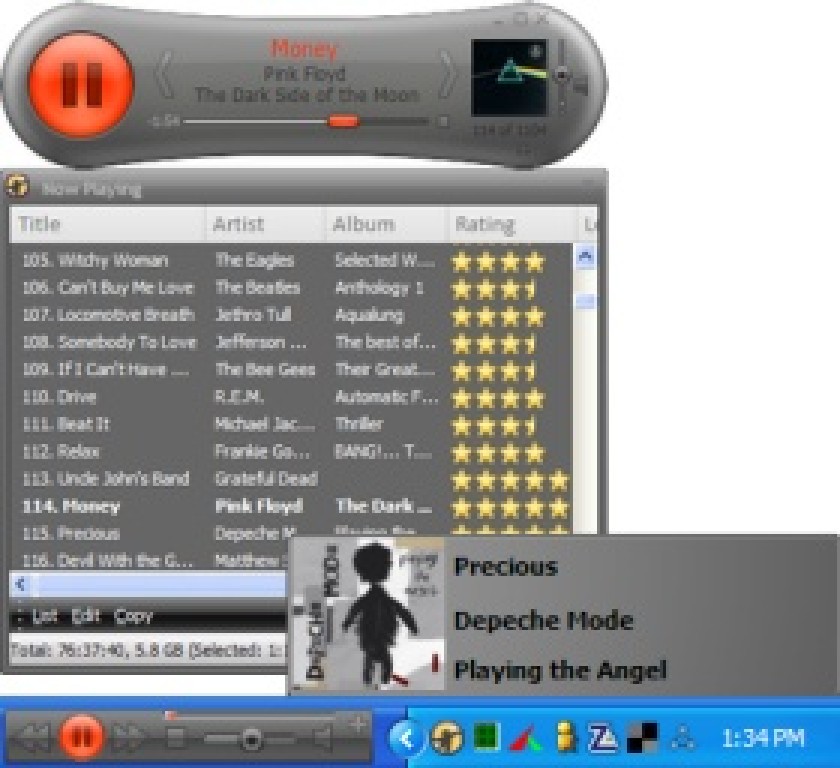Viewport: 840px width, 768px height.
Task: Mute sound with mini player speaker icon
Action: (580, 86)
